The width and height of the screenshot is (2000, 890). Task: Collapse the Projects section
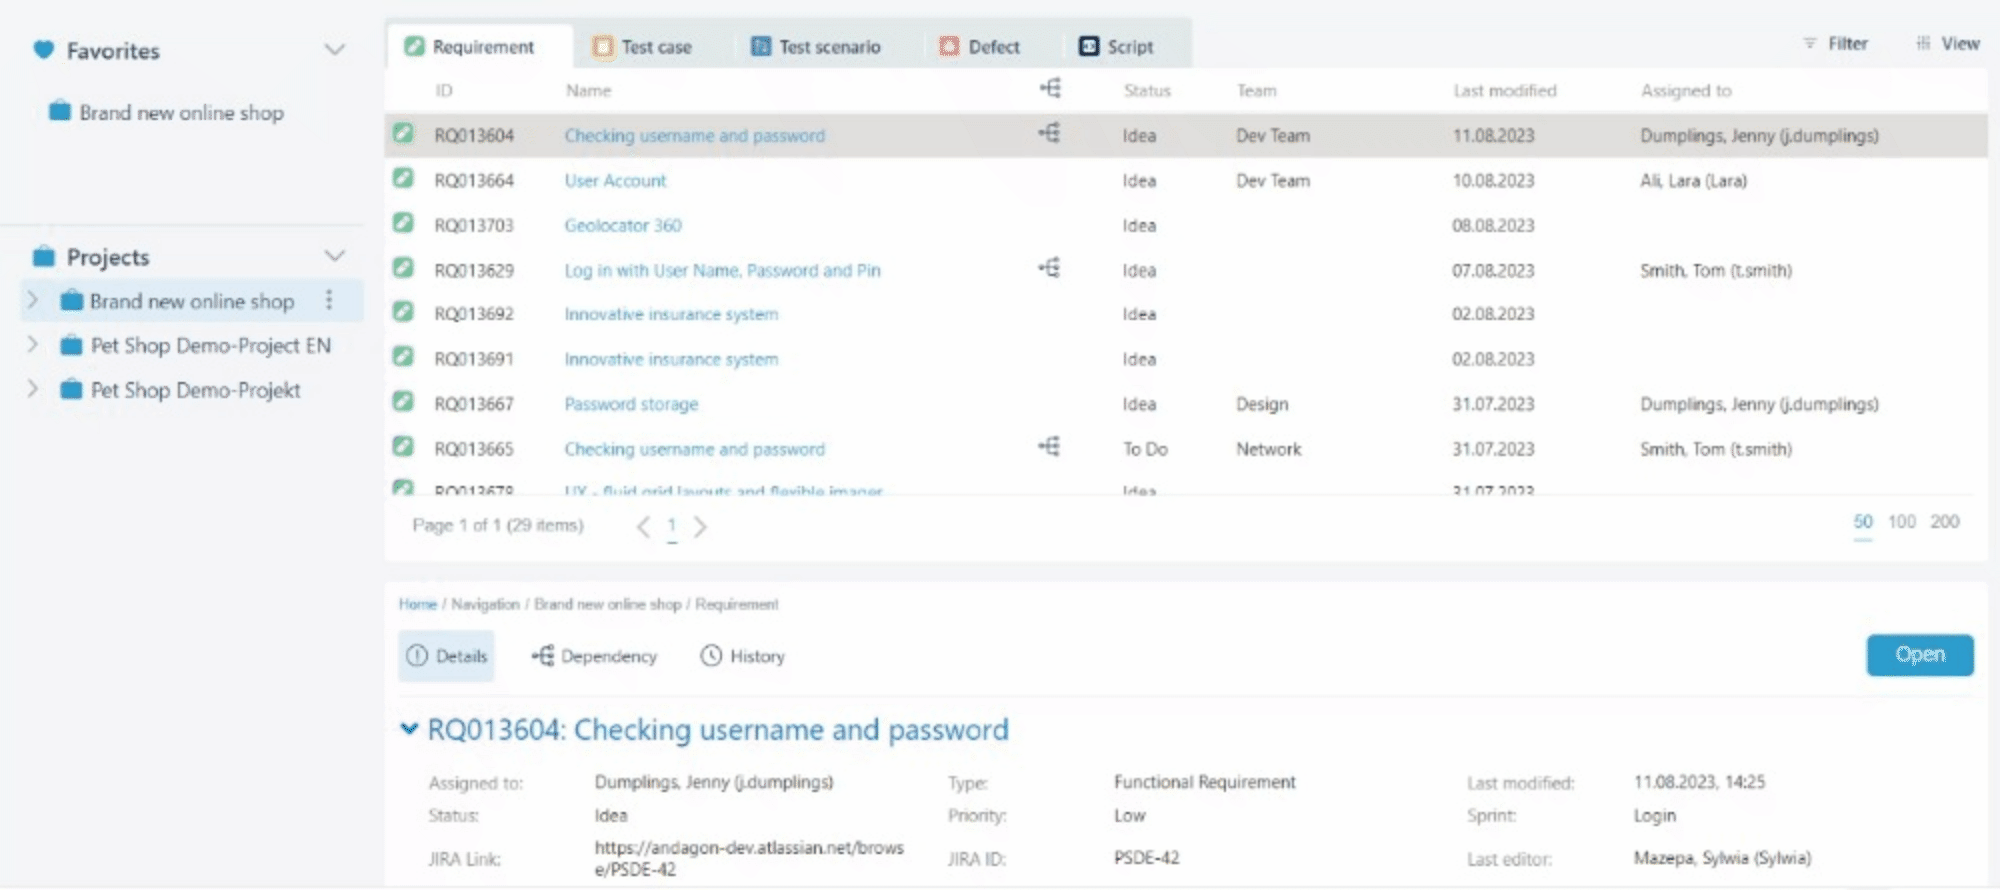[335, 256]
